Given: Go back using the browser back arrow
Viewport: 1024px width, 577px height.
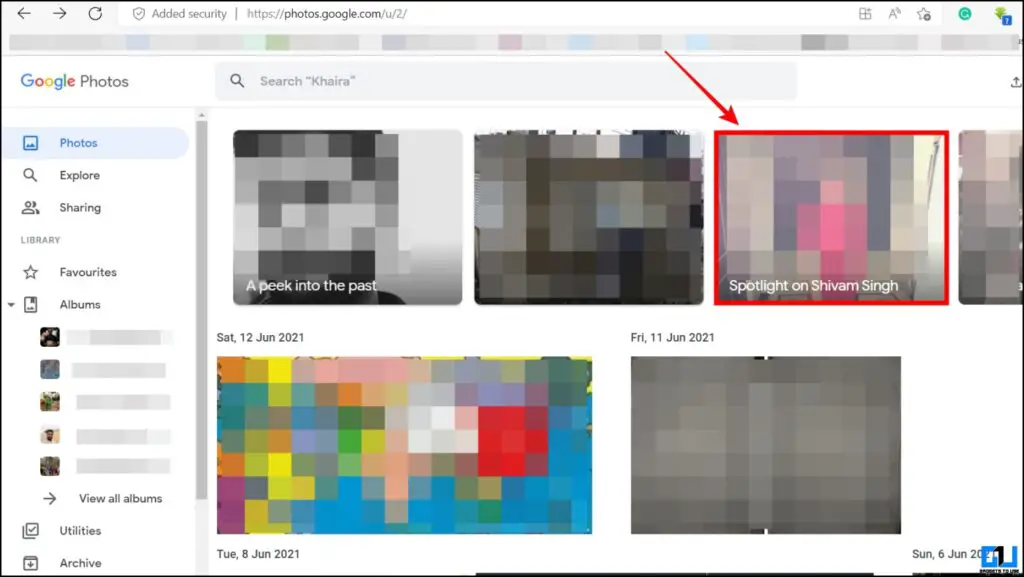Looking at the screenshot, I should coord(24,14).
